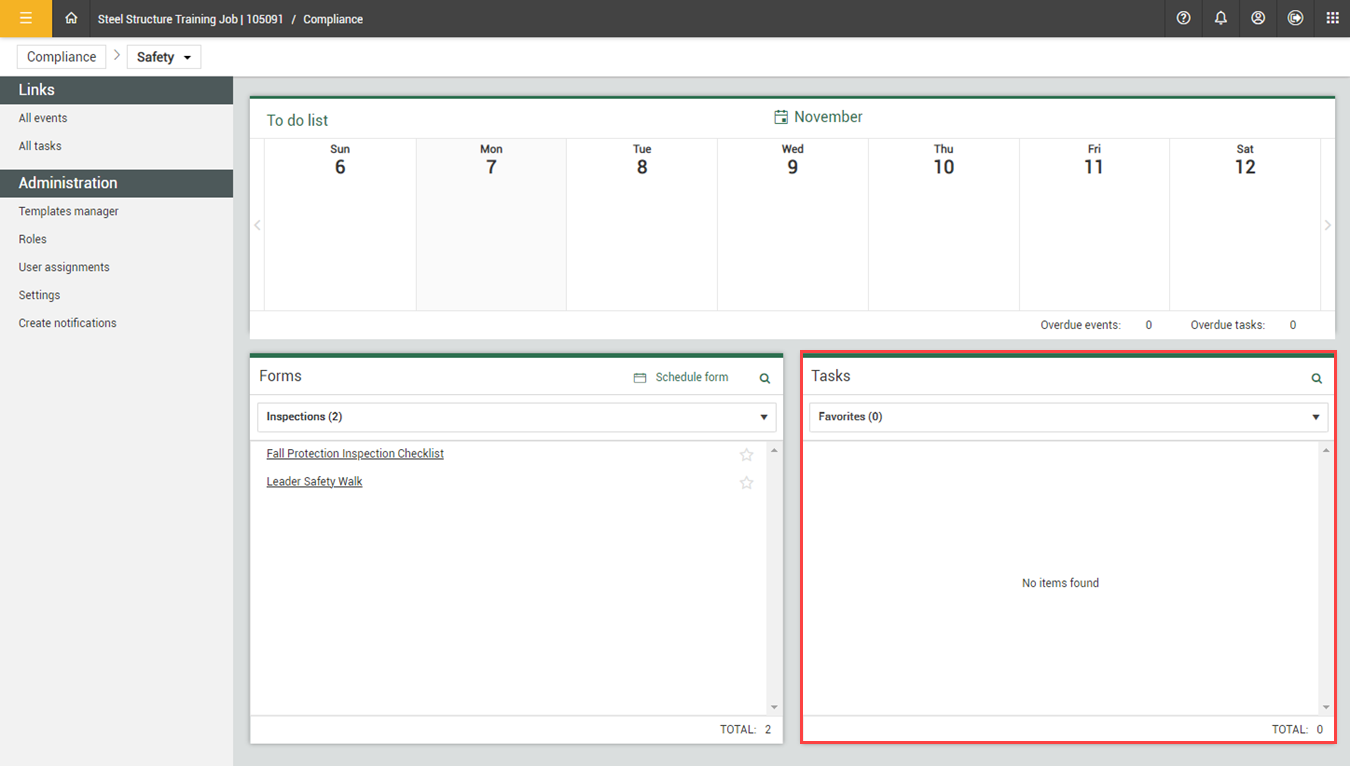
Task: Click the Schedule form button
Action: pyautogui.click(x=681, y=377)
